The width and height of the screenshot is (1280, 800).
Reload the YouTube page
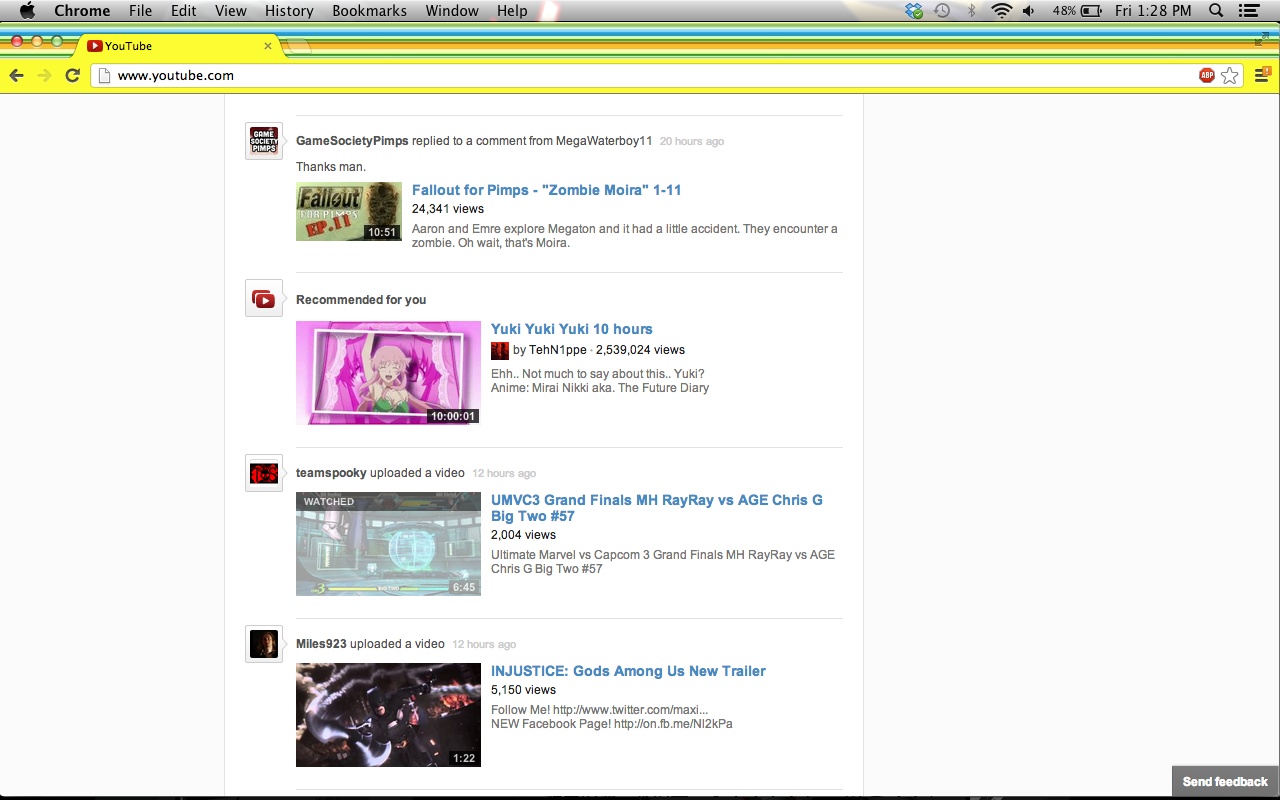72,75
